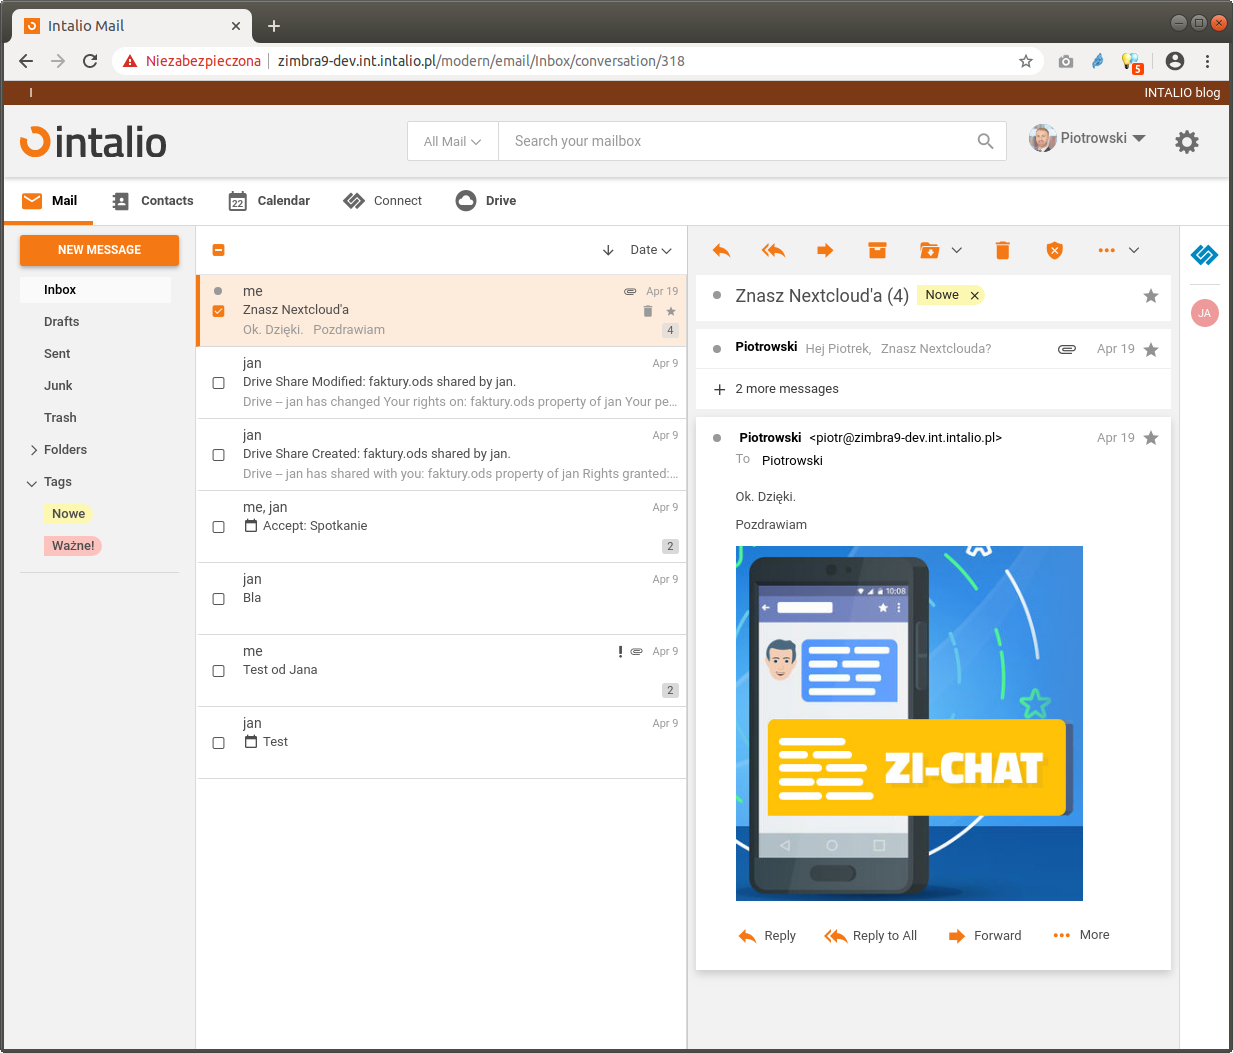Viewport: 1233px width, 1053px height.
Task: Click toolbar Reply All icon
Action: coord(773,250)
